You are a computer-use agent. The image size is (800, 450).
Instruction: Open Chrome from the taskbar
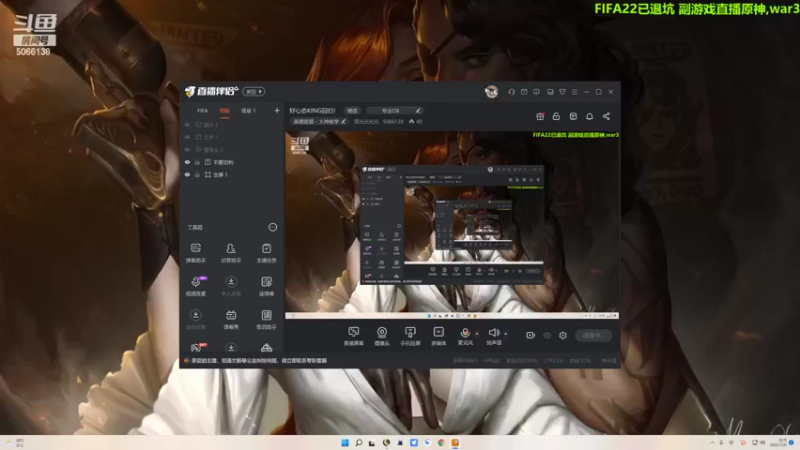(441, 442)
